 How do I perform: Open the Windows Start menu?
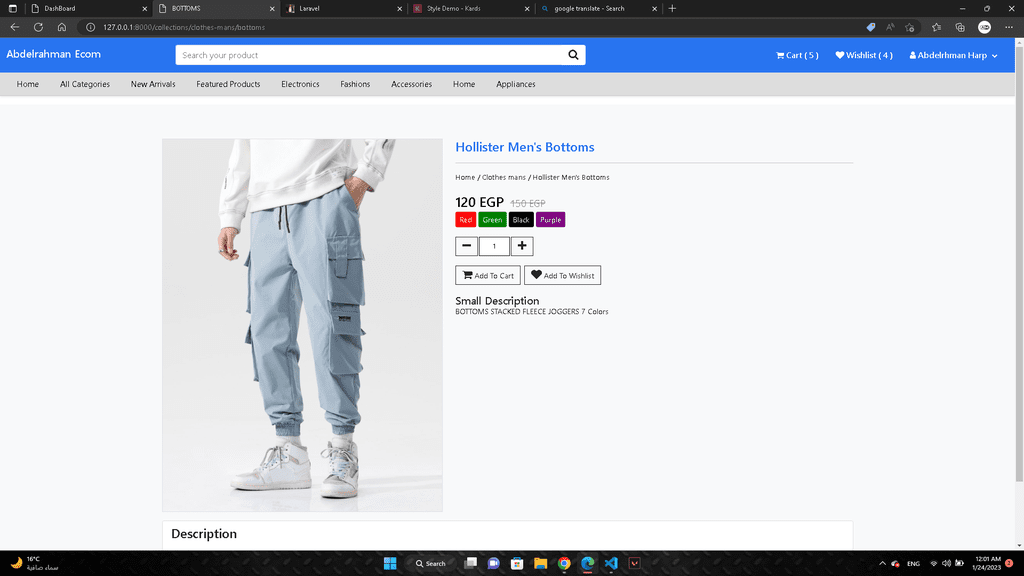point(390,564)
